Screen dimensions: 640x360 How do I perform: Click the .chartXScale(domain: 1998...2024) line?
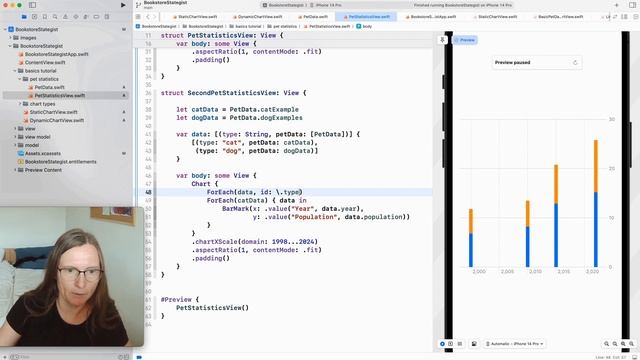[255, 242]
